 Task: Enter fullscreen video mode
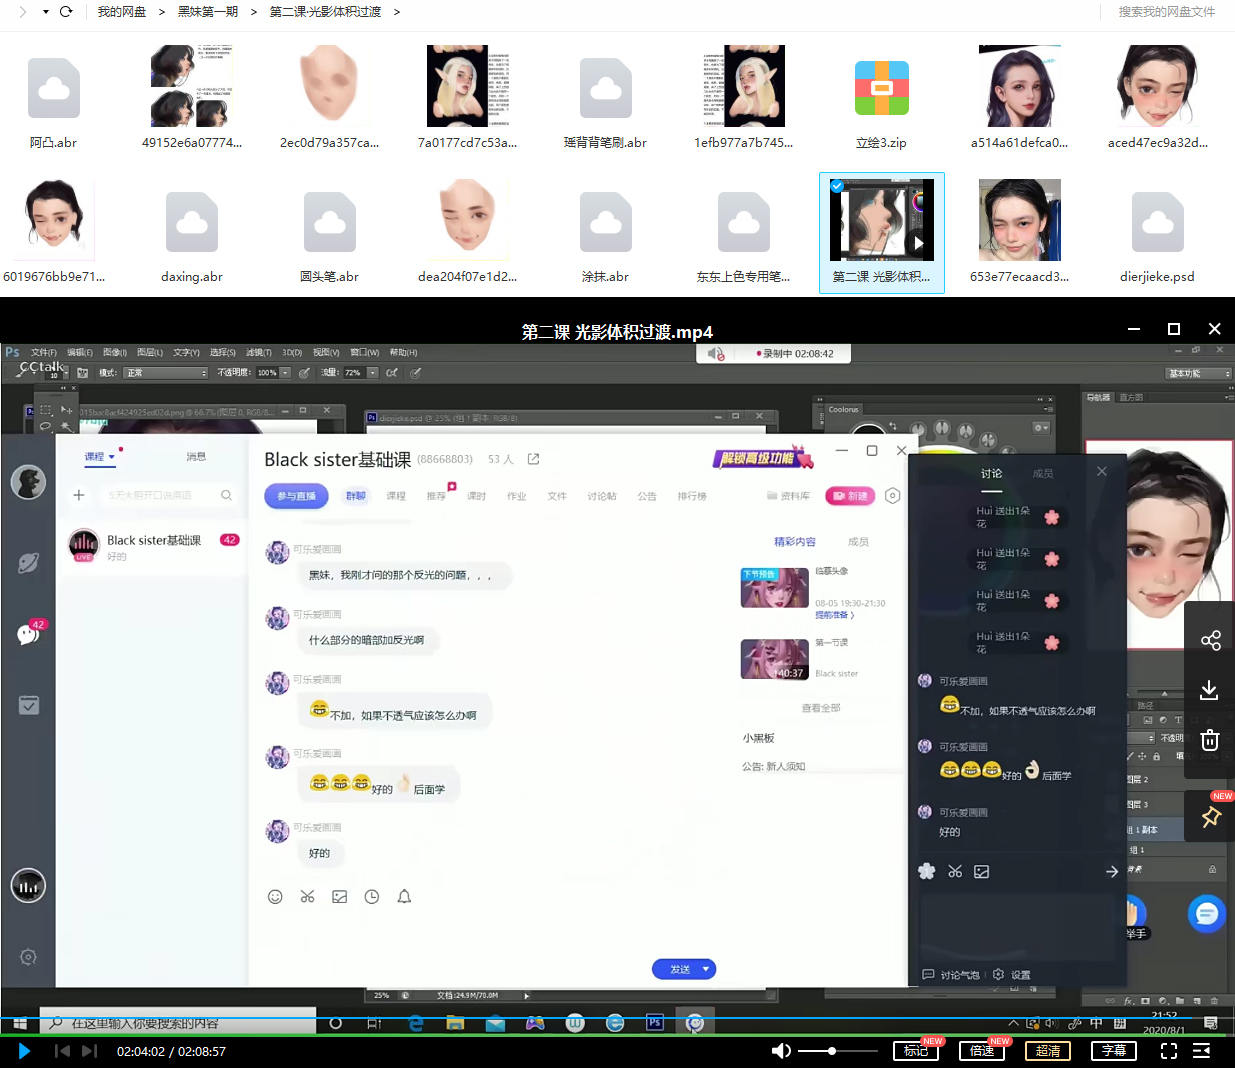(x=1168, y=1051)
